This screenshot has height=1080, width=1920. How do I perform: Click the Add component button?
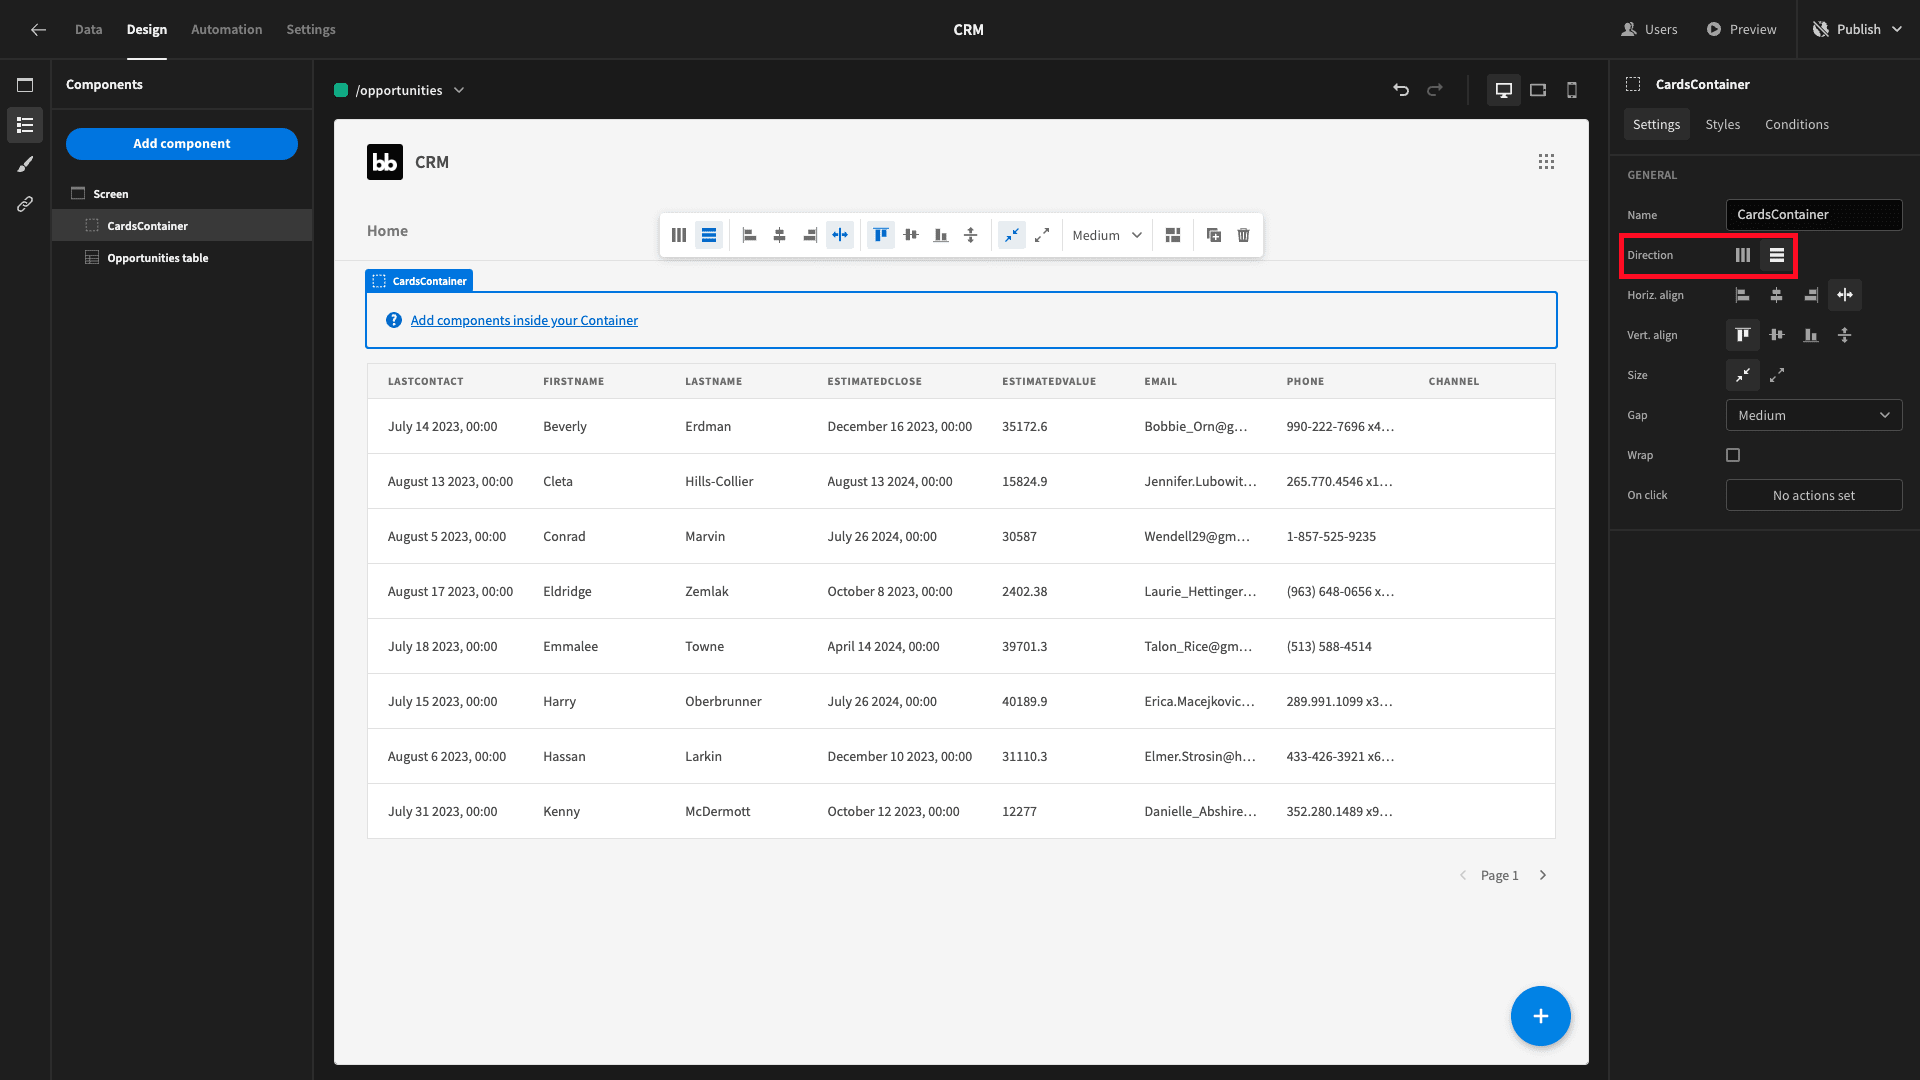coord(182,143)
